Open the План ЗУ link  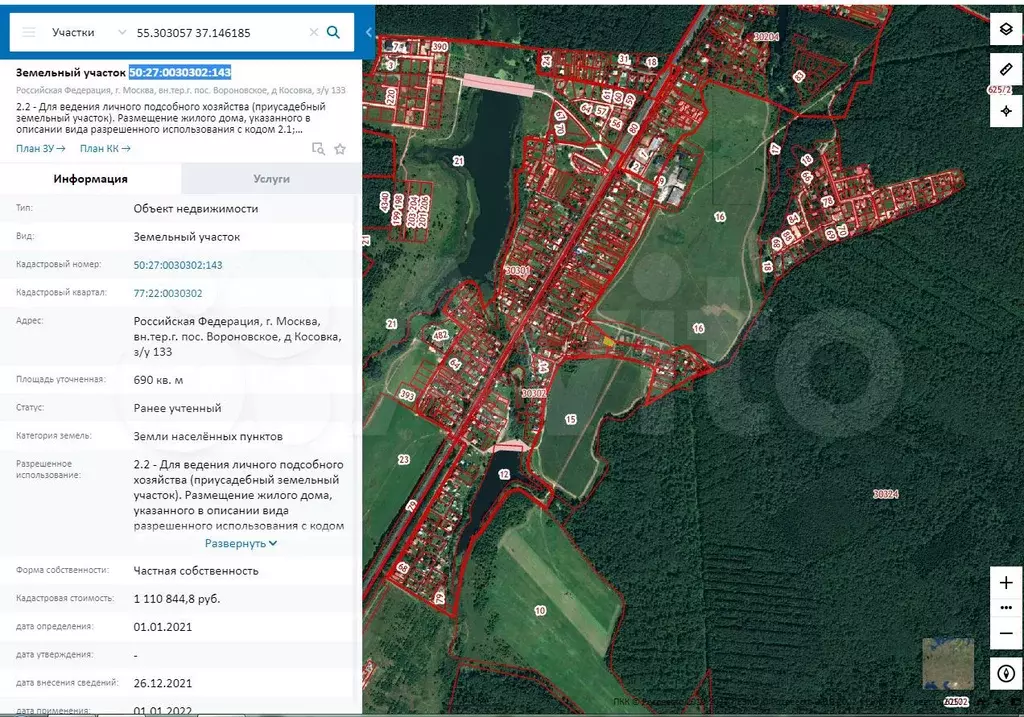(x=40, y=149)
